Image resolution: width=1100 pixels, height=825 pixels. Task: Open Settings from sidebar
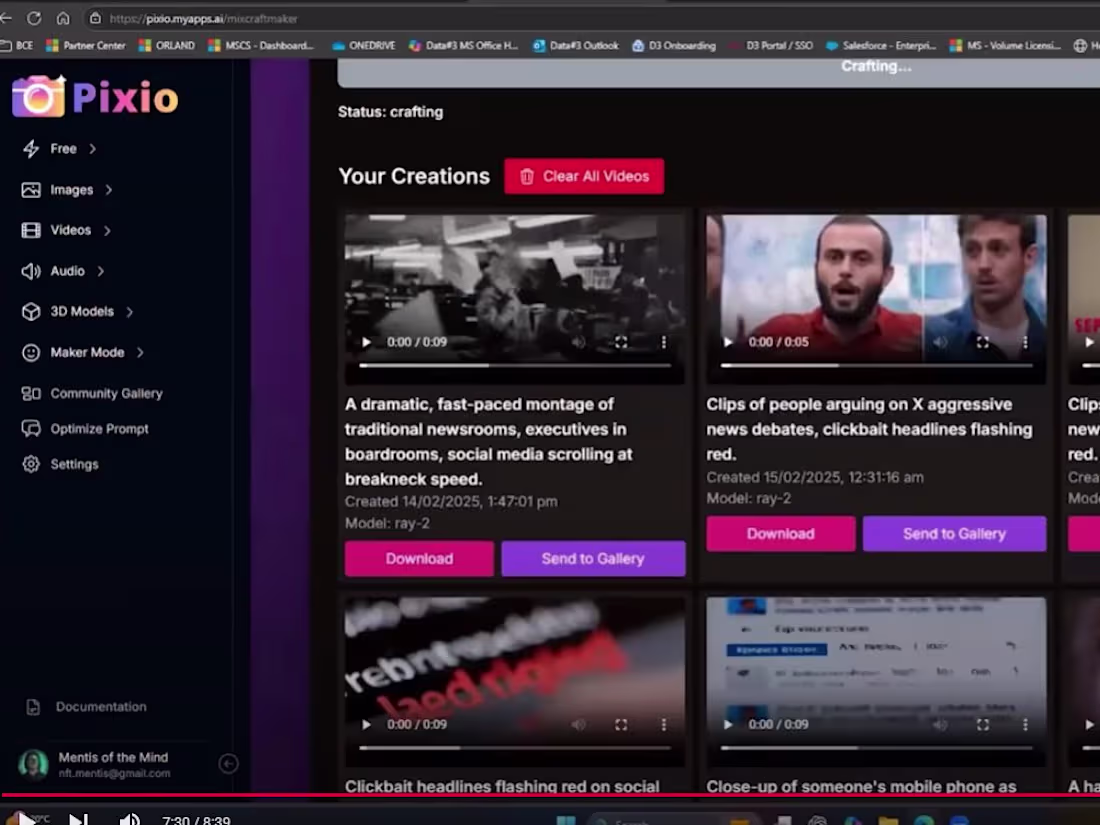click(60, 464)
